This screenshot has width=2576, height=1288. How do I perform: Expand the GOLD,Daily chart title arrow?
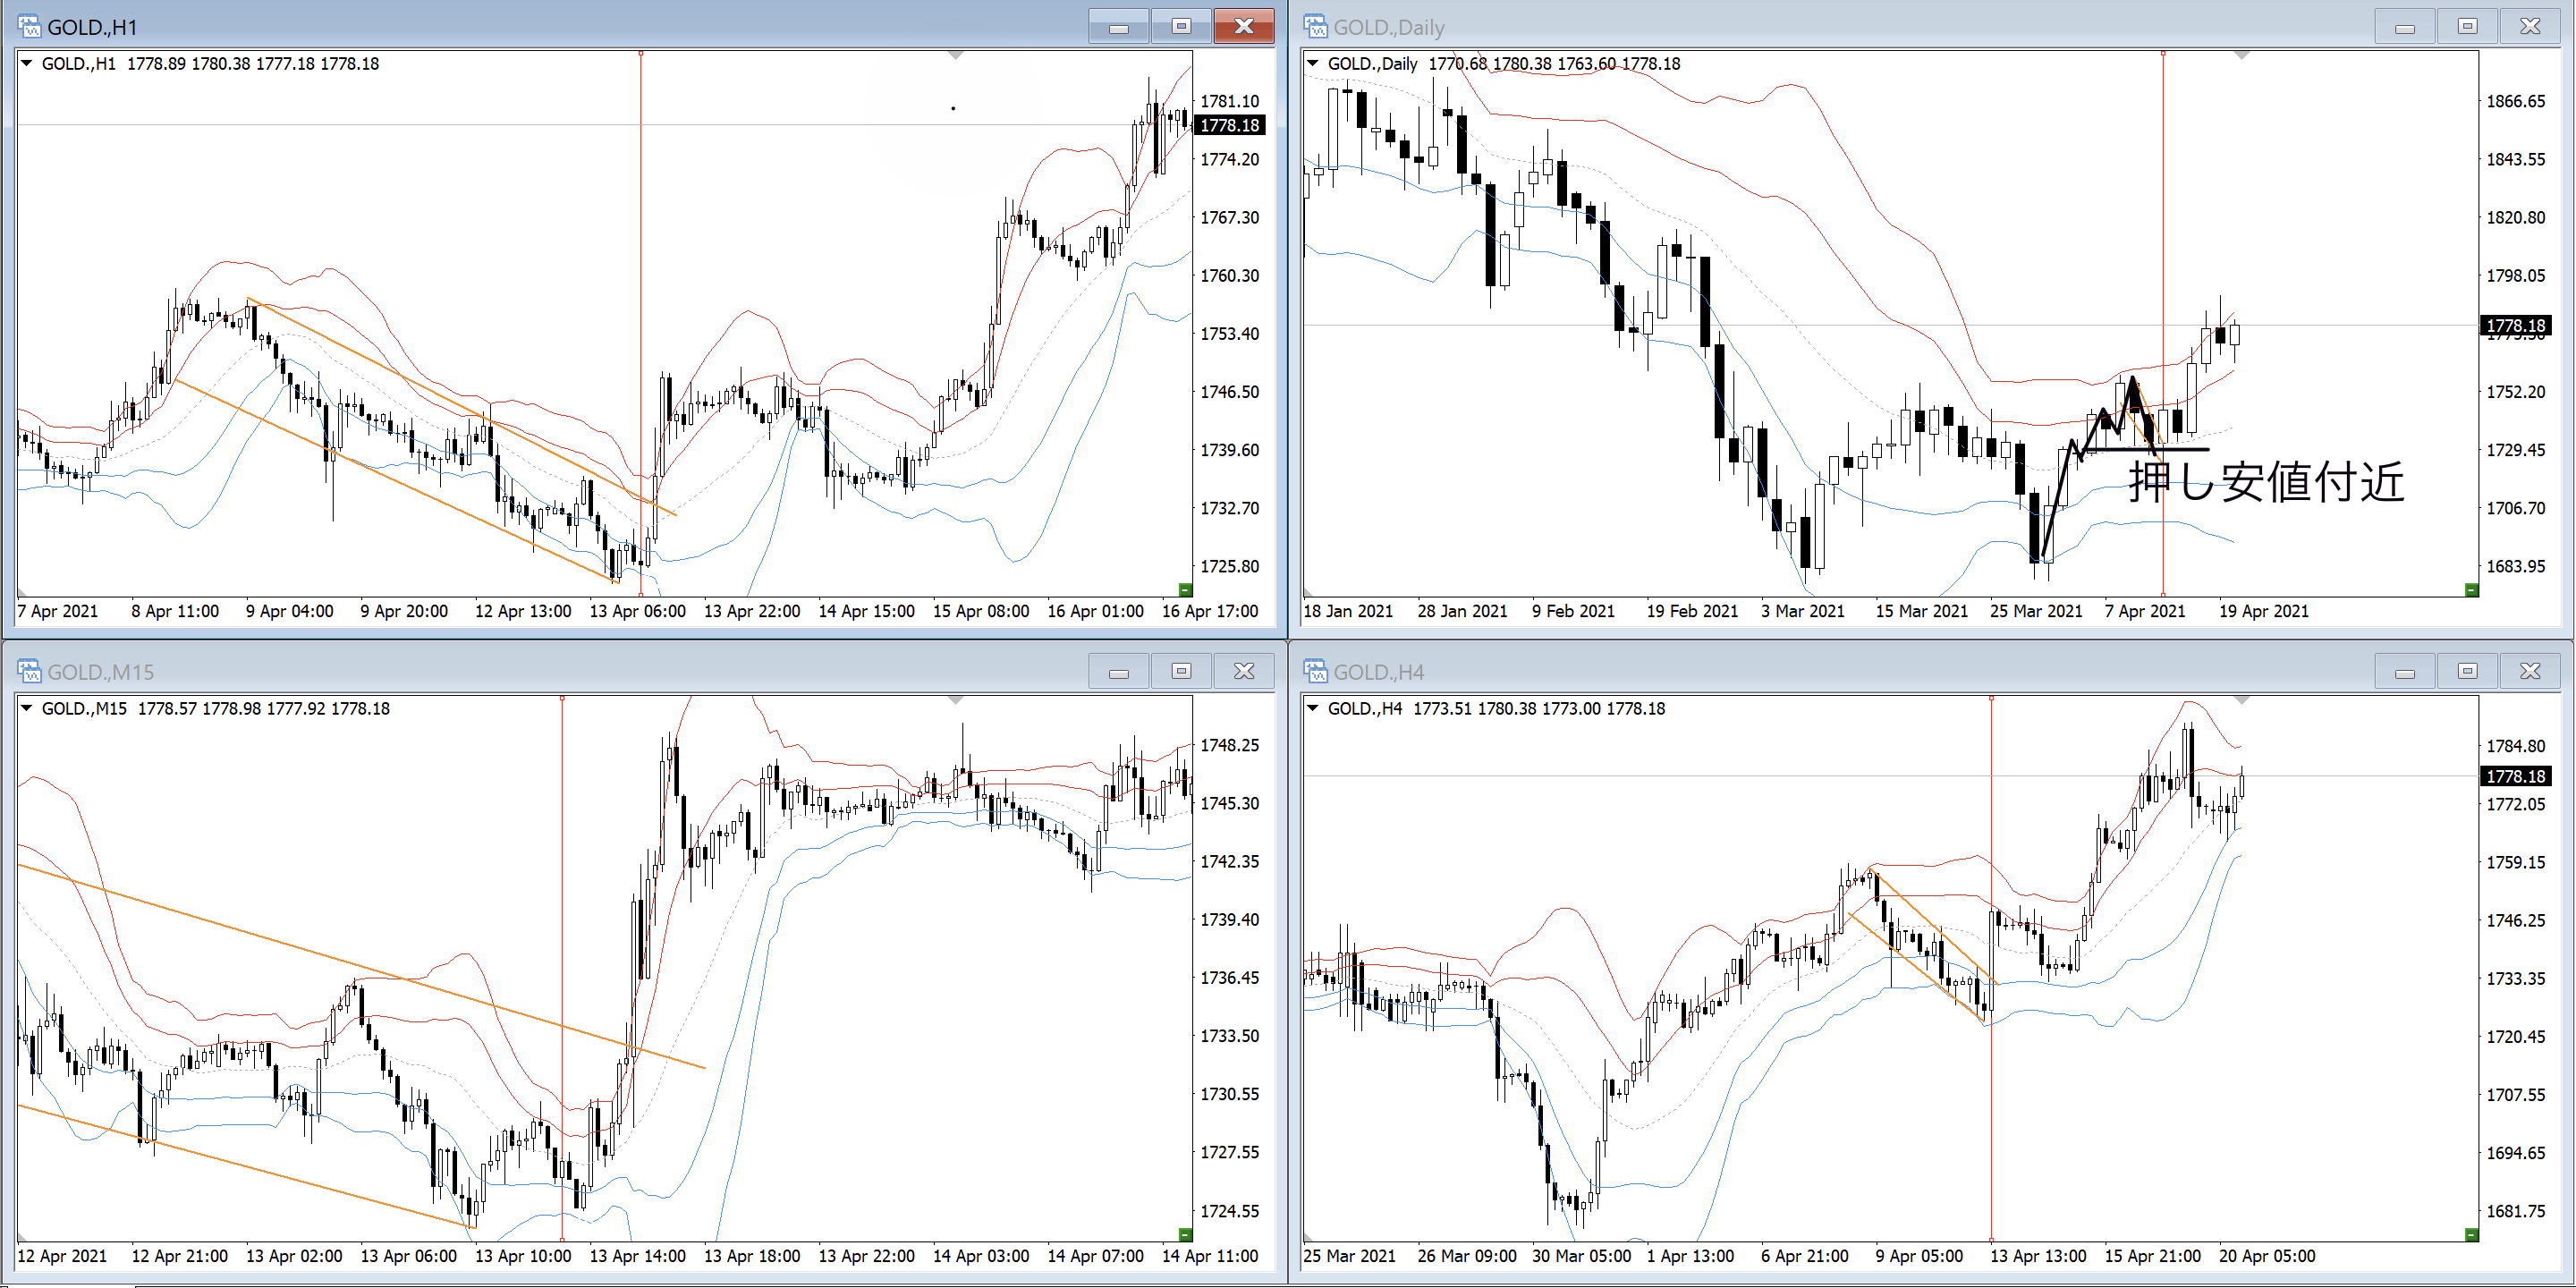pos(1313,63)
